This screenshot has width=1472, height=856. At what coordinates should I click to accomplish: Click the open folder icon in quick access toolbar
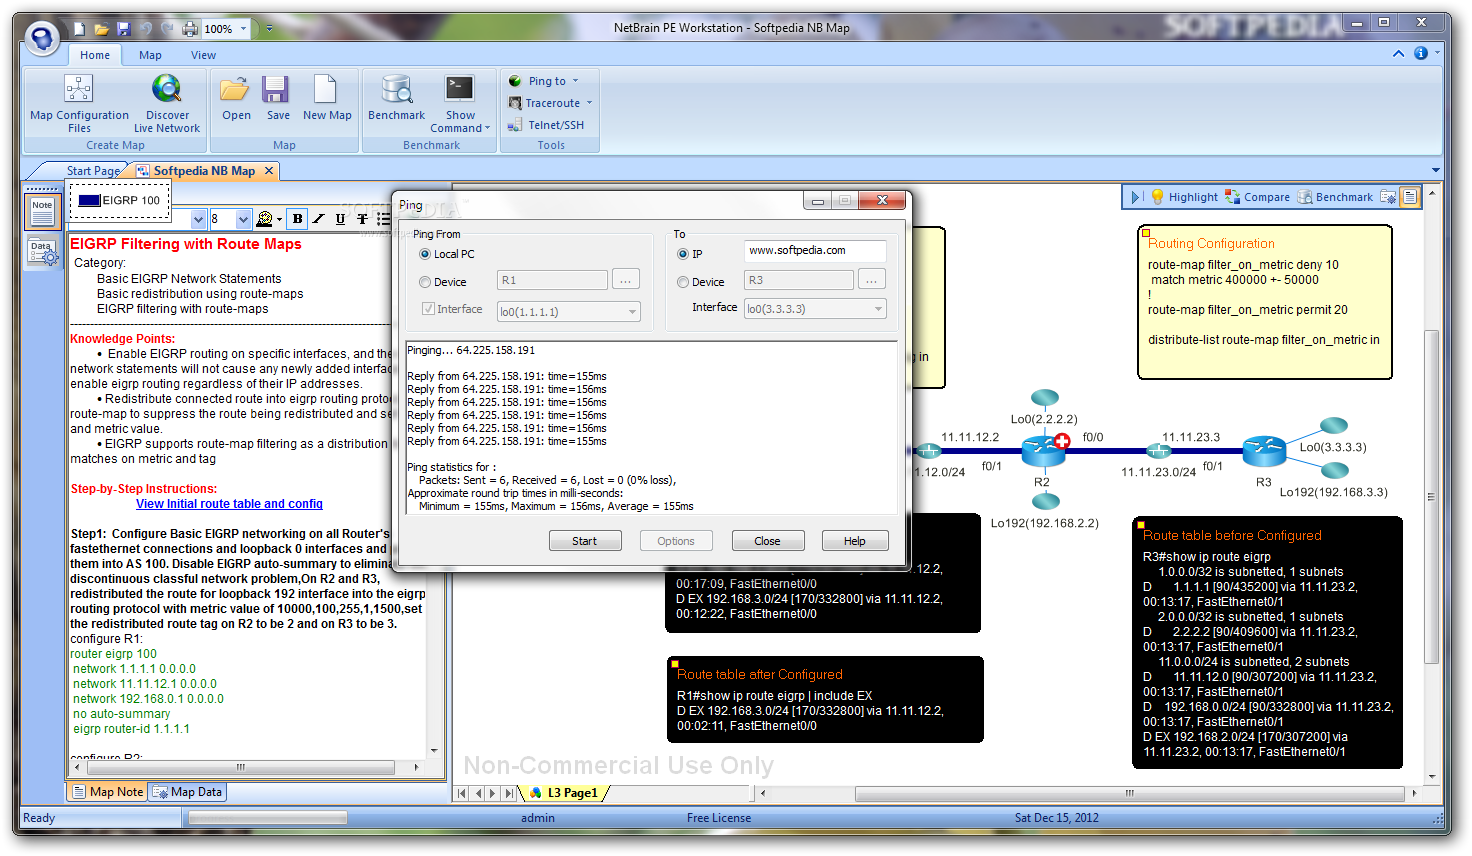coord(101,29)
